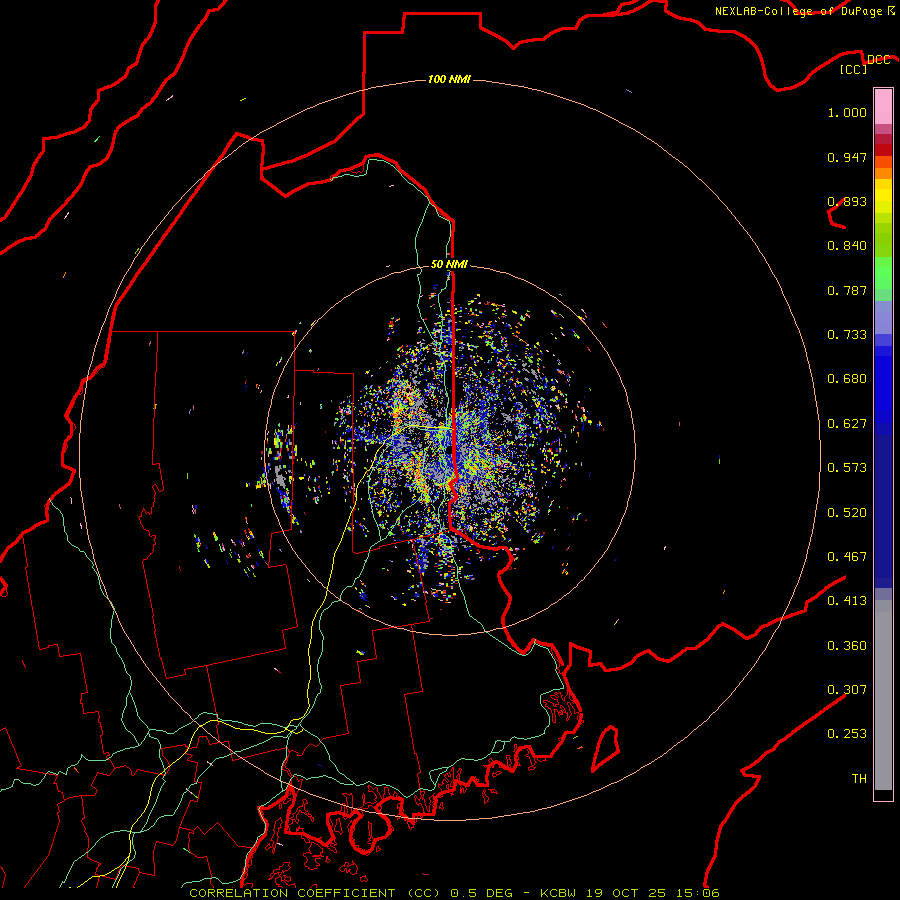Viewport: 900px width, 900px height.
Task: Click the 0.787 color scale value
Action: point(847,290)
